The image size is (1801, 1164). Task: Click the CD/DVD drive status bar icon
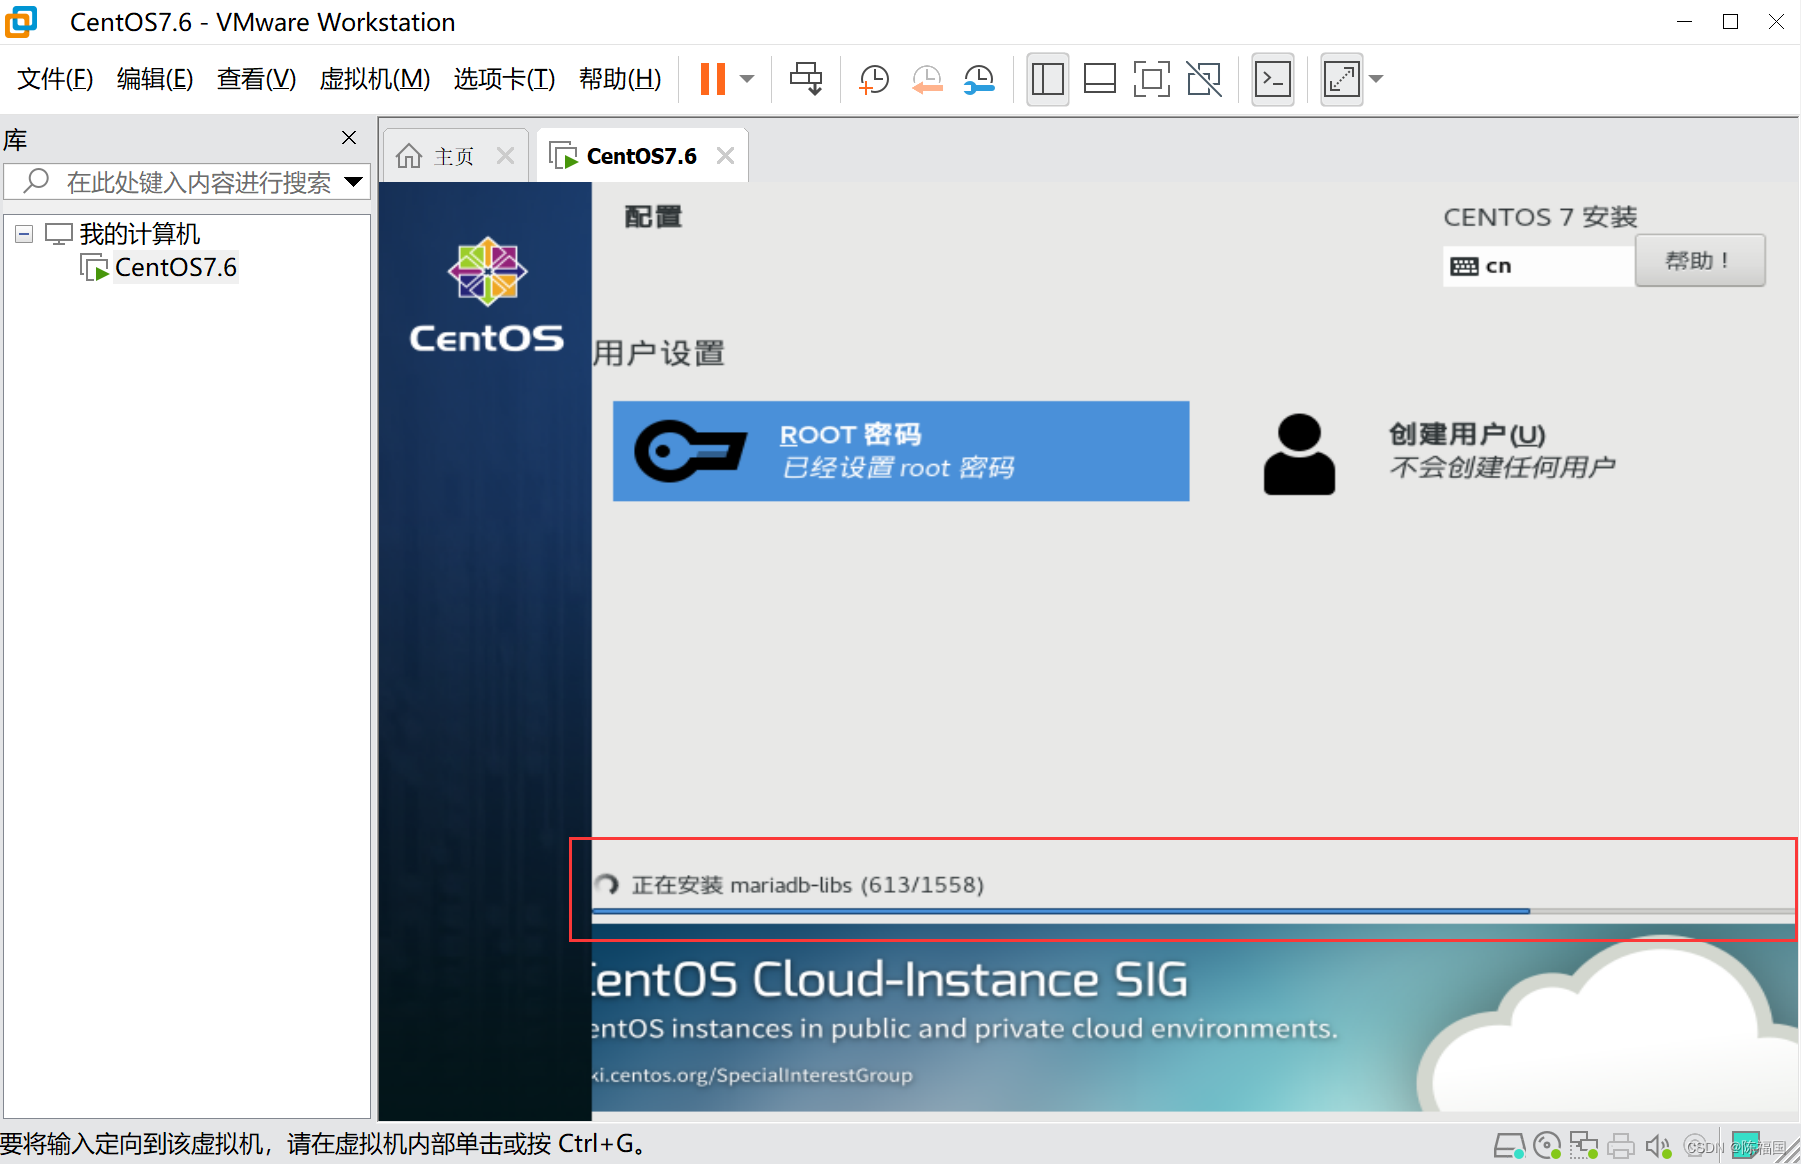(x=1547, y=1146)
